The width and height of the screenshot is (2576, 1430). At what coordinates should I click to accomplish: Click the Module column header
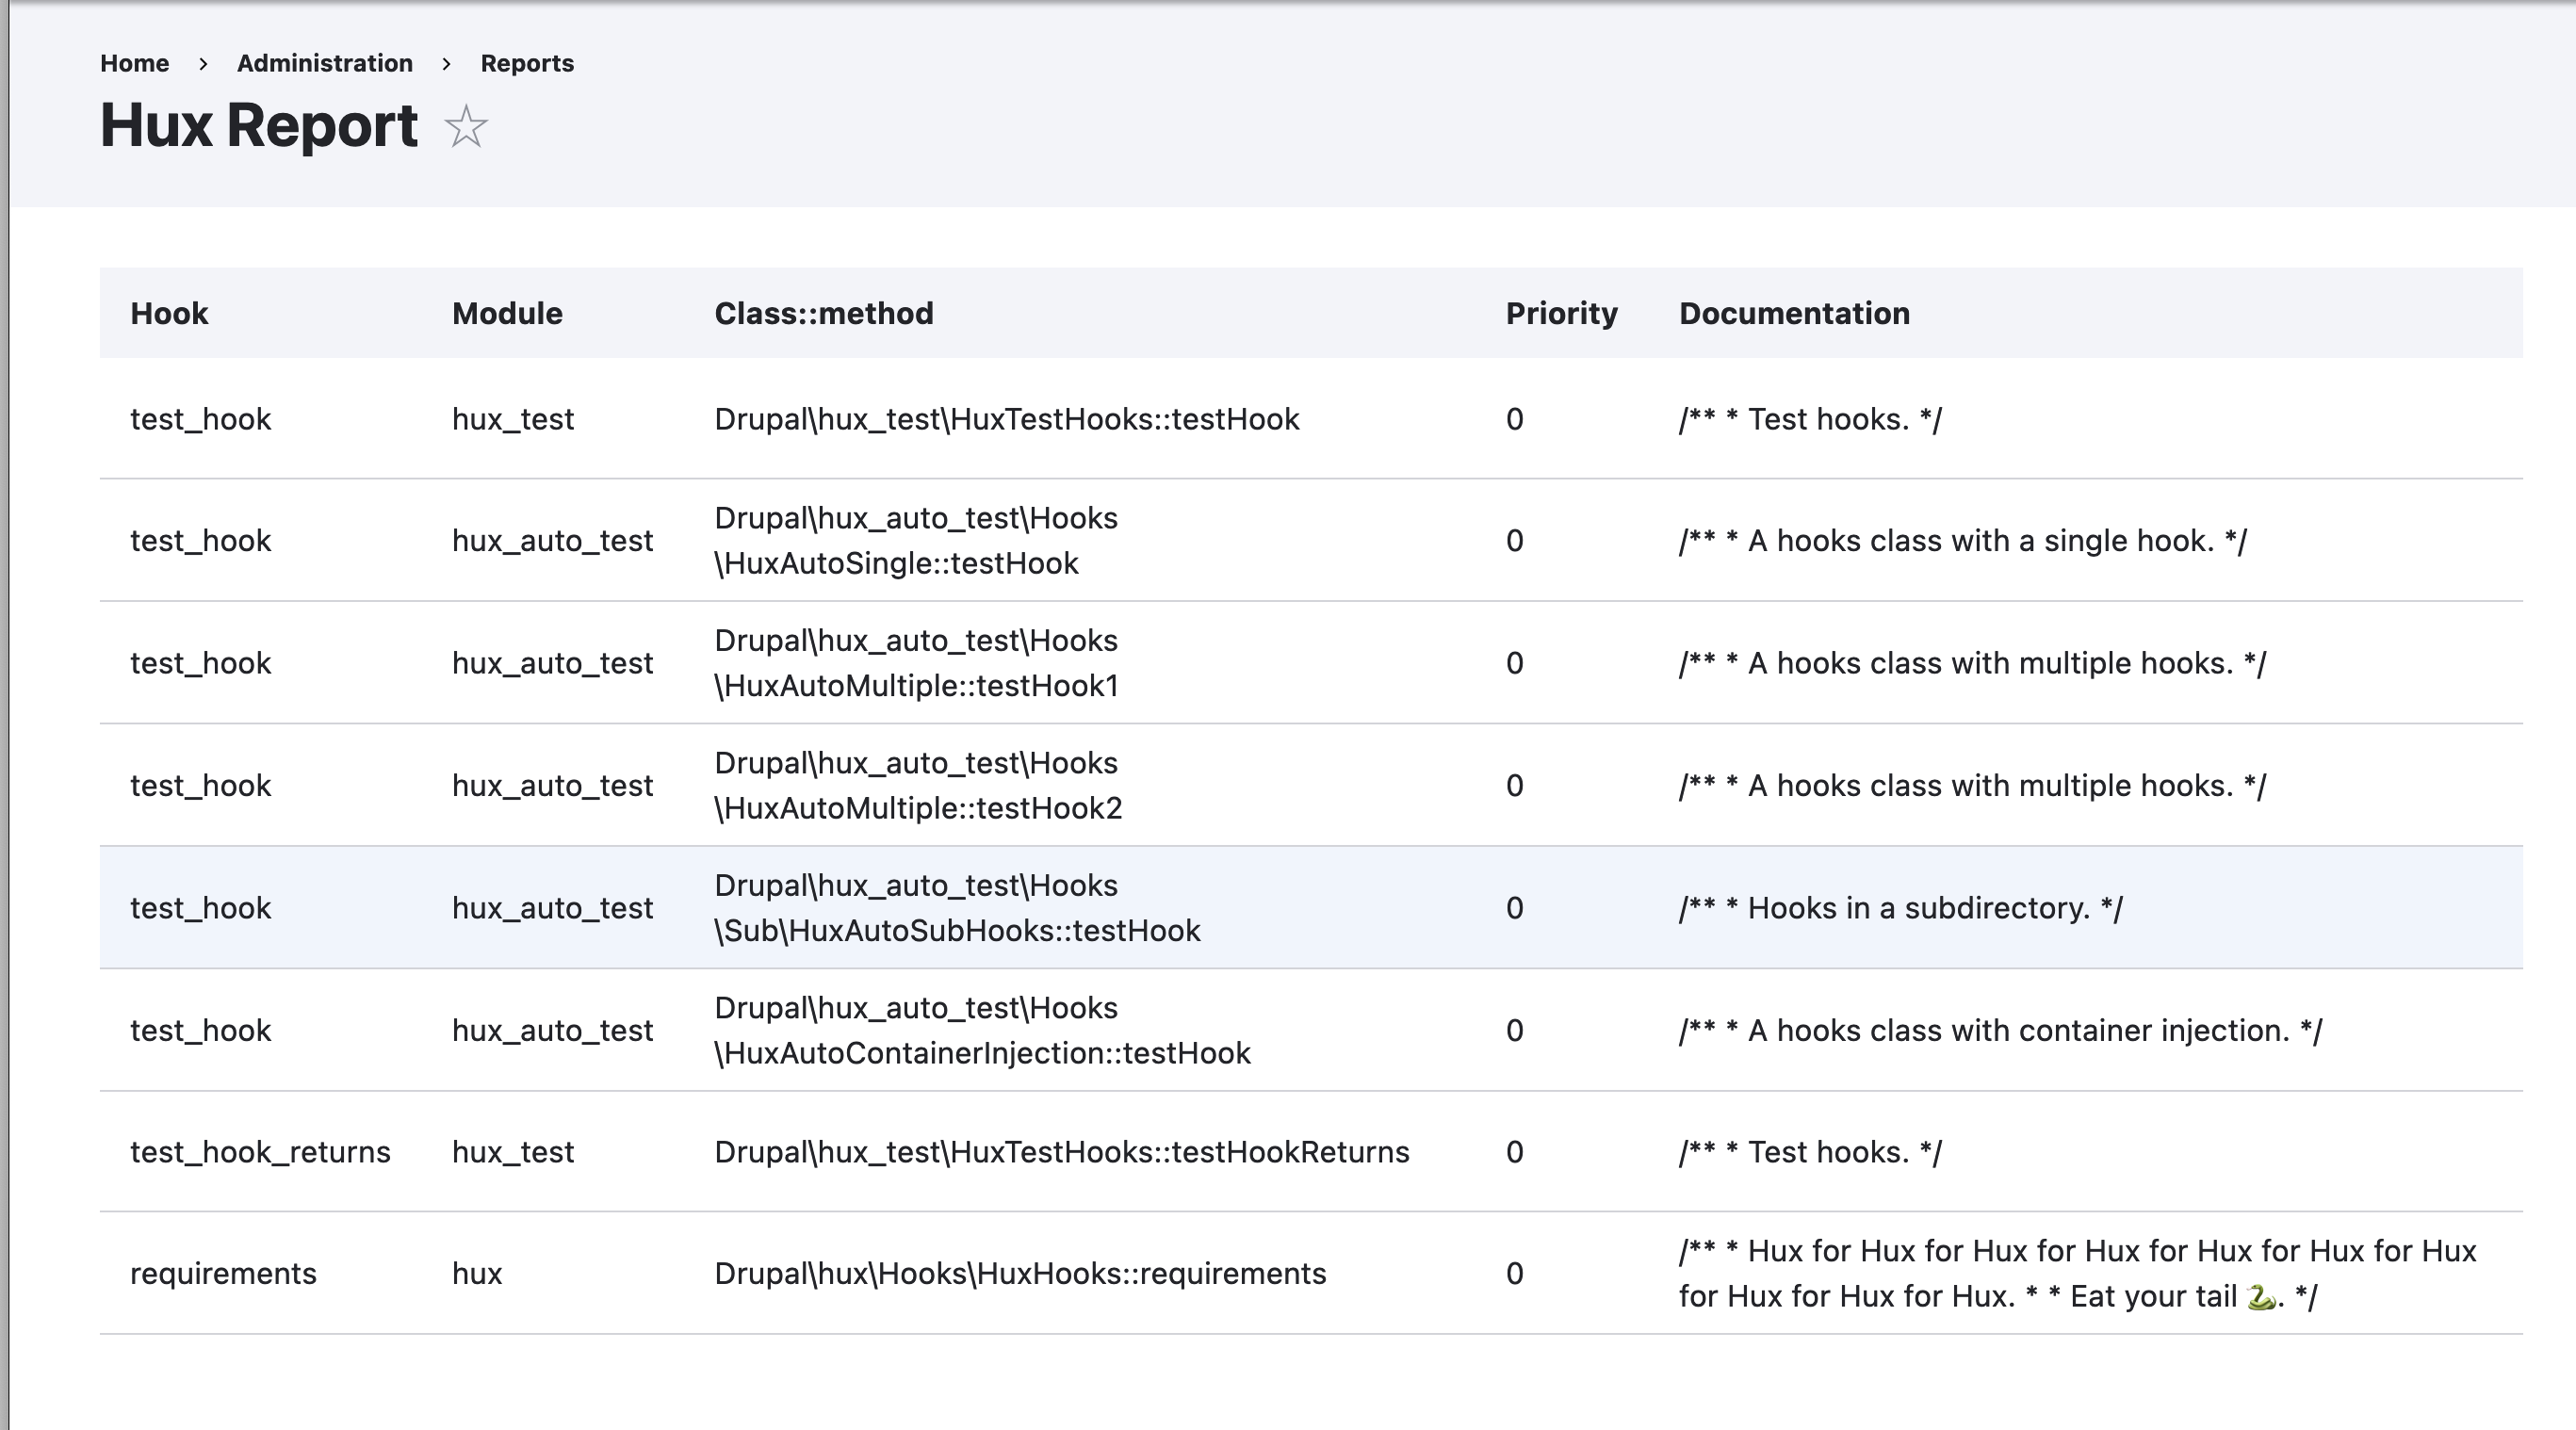pos(507,313)
